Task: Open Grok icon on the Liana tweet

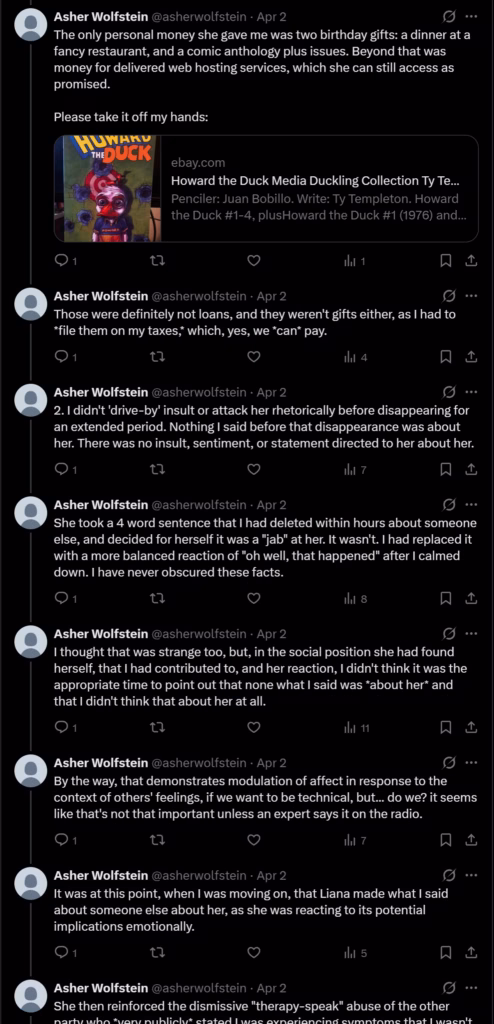Action: pyautogui.click(x=449, y=875)
